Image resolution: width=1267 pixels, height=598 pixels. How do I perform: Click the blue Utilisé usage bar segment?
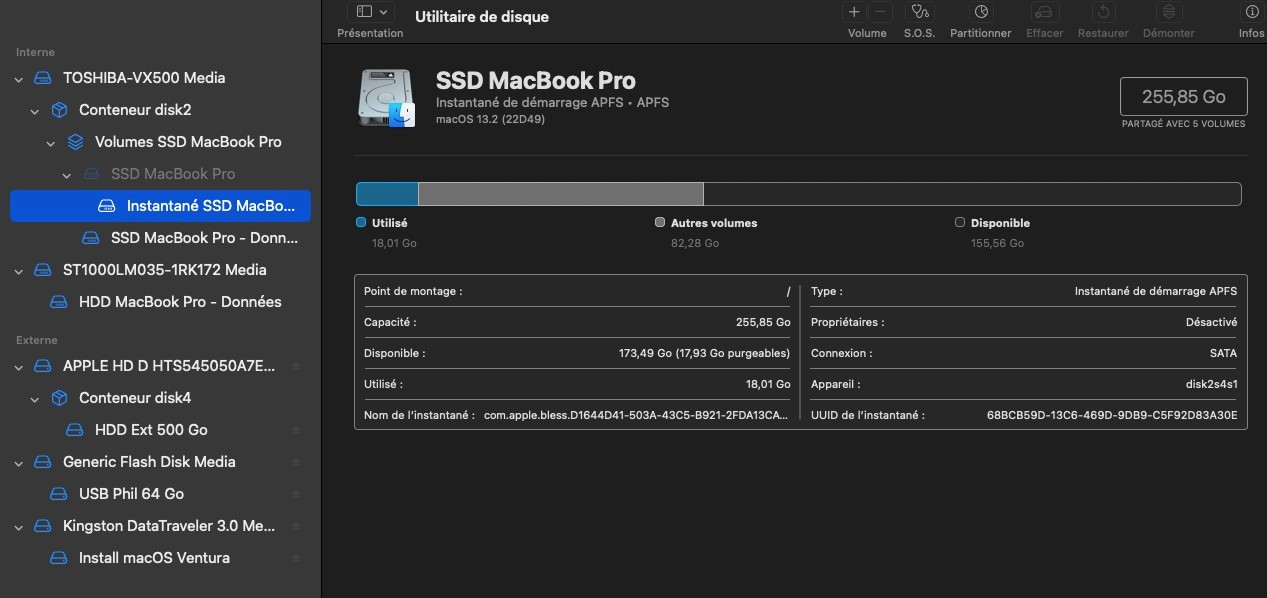[387, 194]
